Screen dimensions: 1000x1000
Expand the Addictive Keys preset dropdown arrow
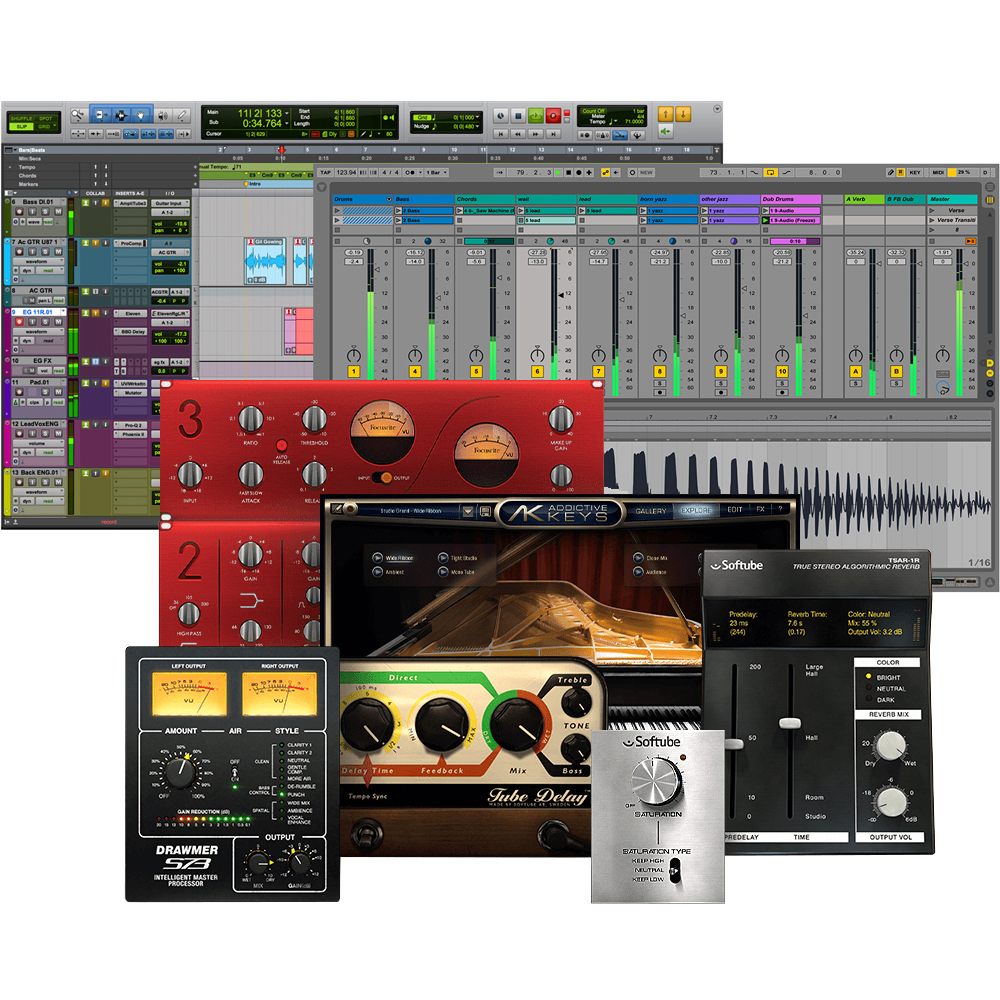click(468, 511)
